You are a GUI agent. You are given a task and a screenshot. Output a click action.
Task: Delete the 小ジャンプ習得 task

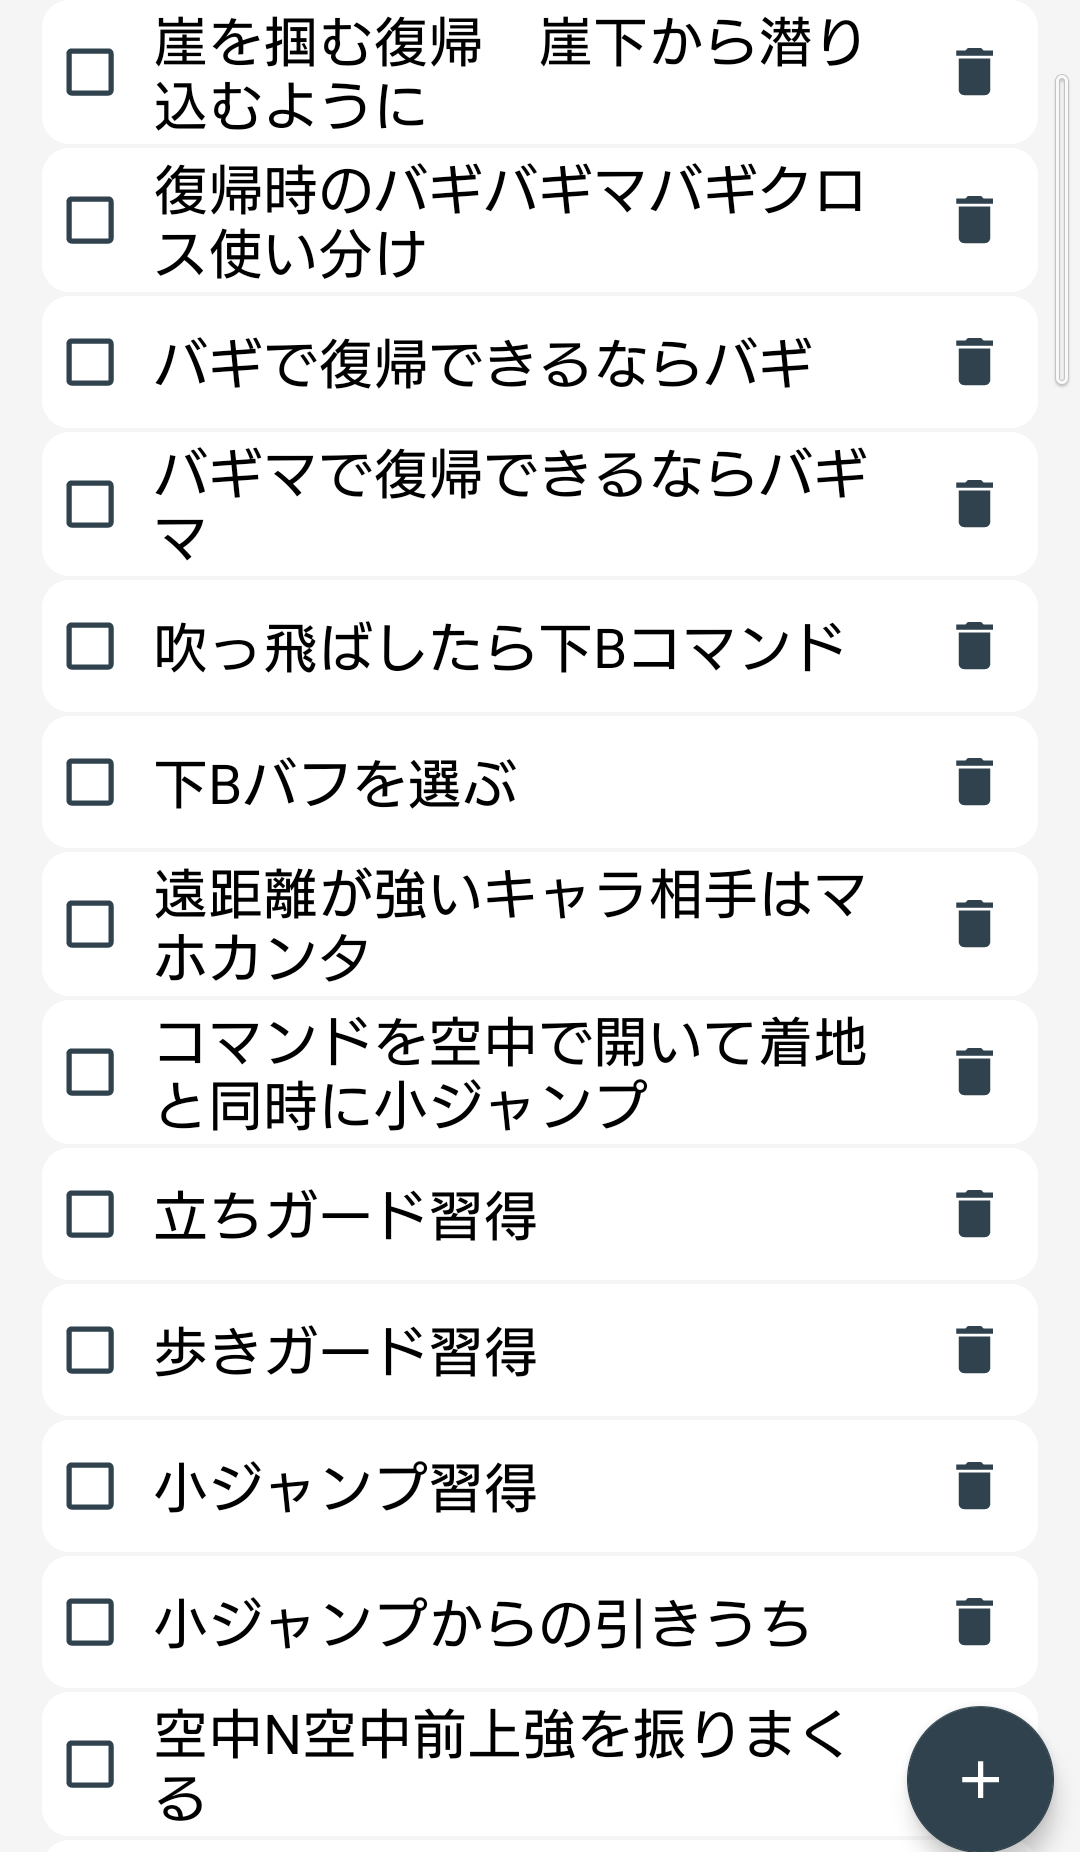pos(974,1486)
